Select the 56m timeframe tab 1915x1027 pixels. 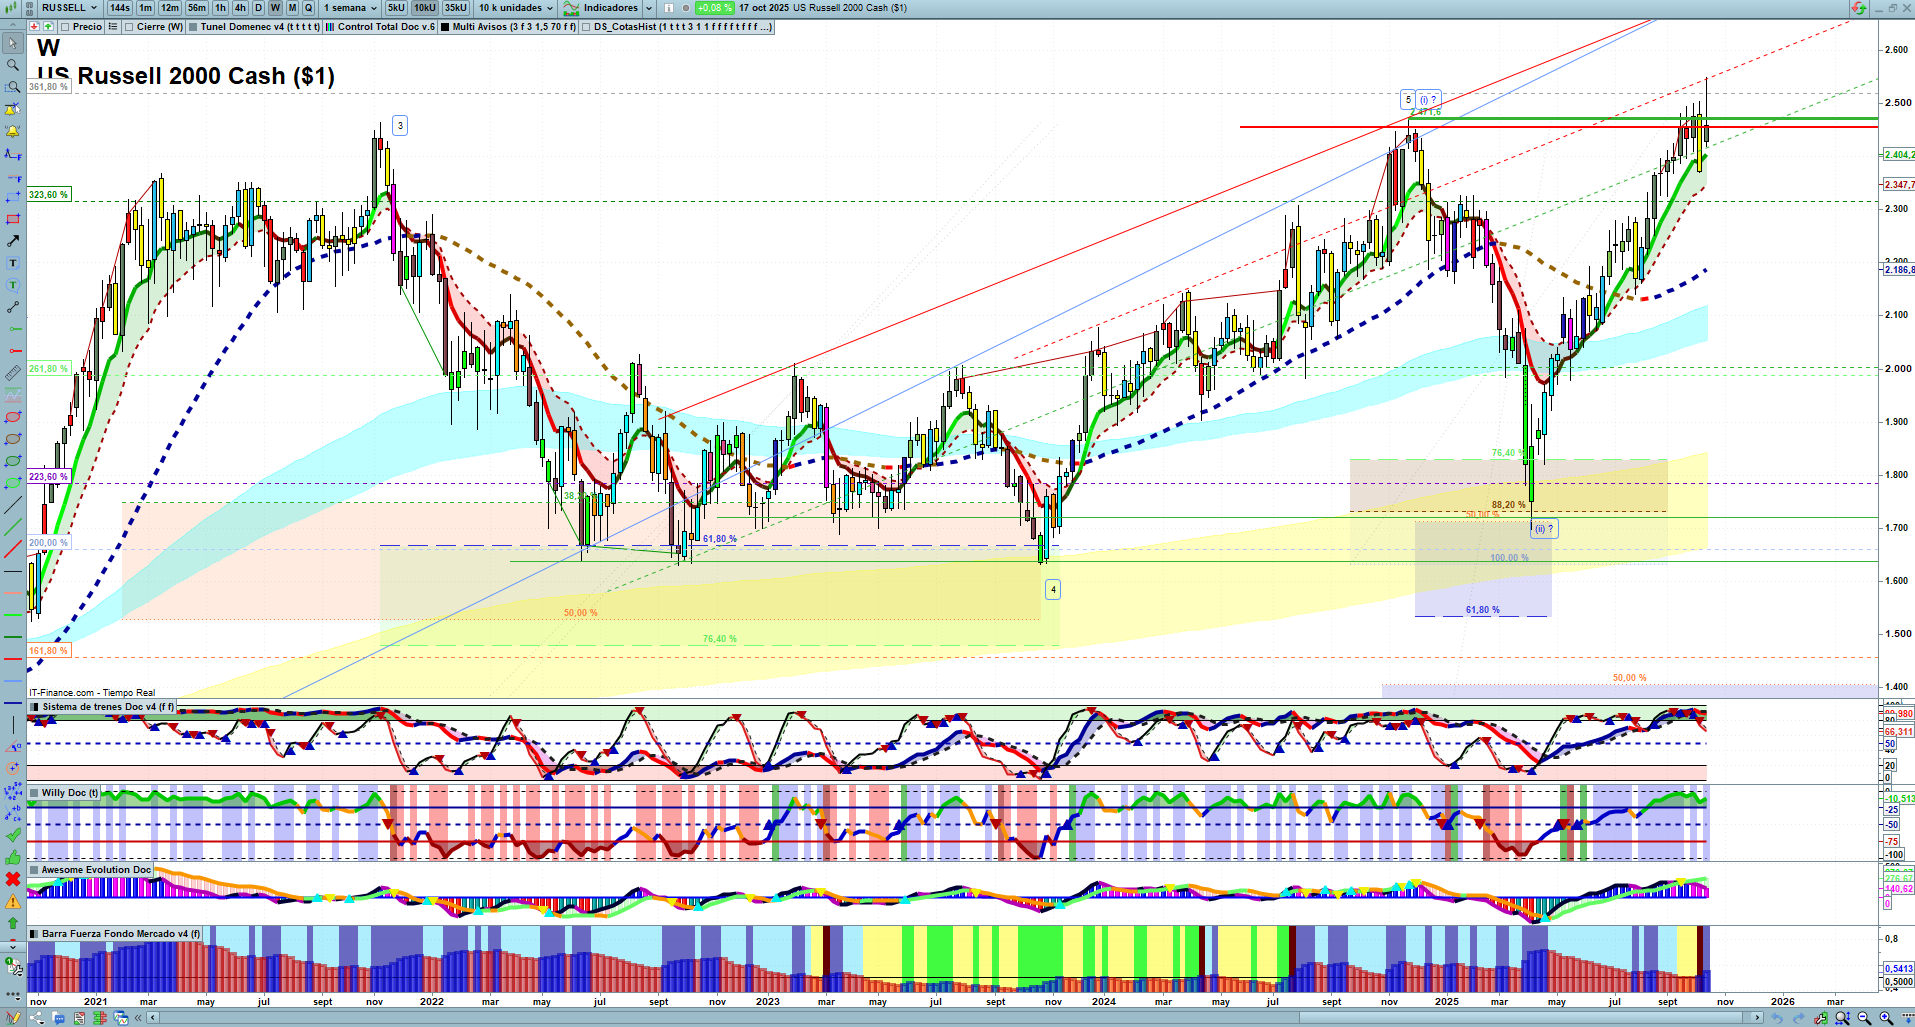click(197, 8)
